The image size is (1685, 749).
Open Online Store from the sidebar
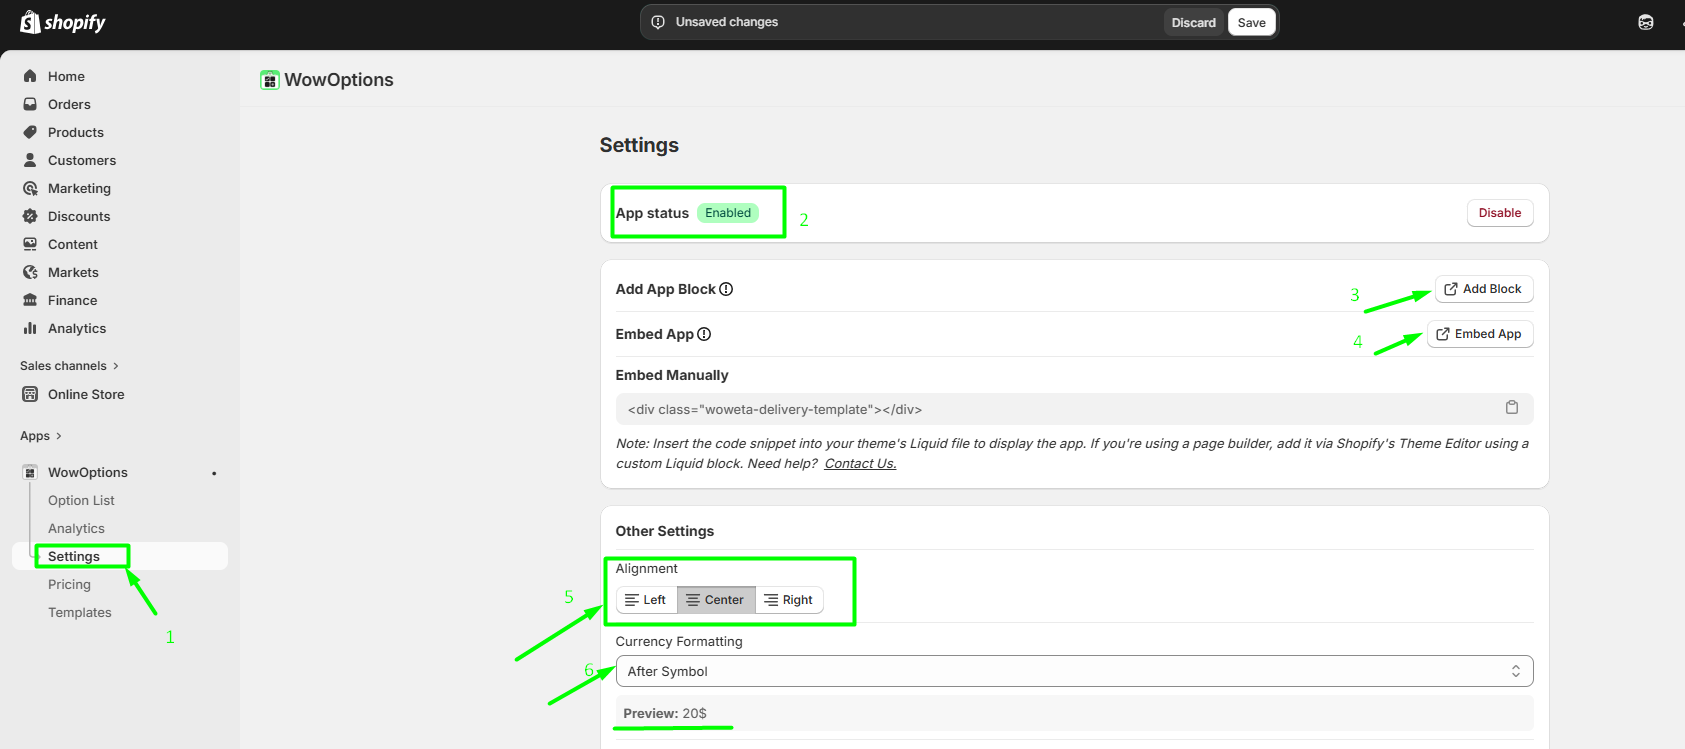click(x=86, y=394)
